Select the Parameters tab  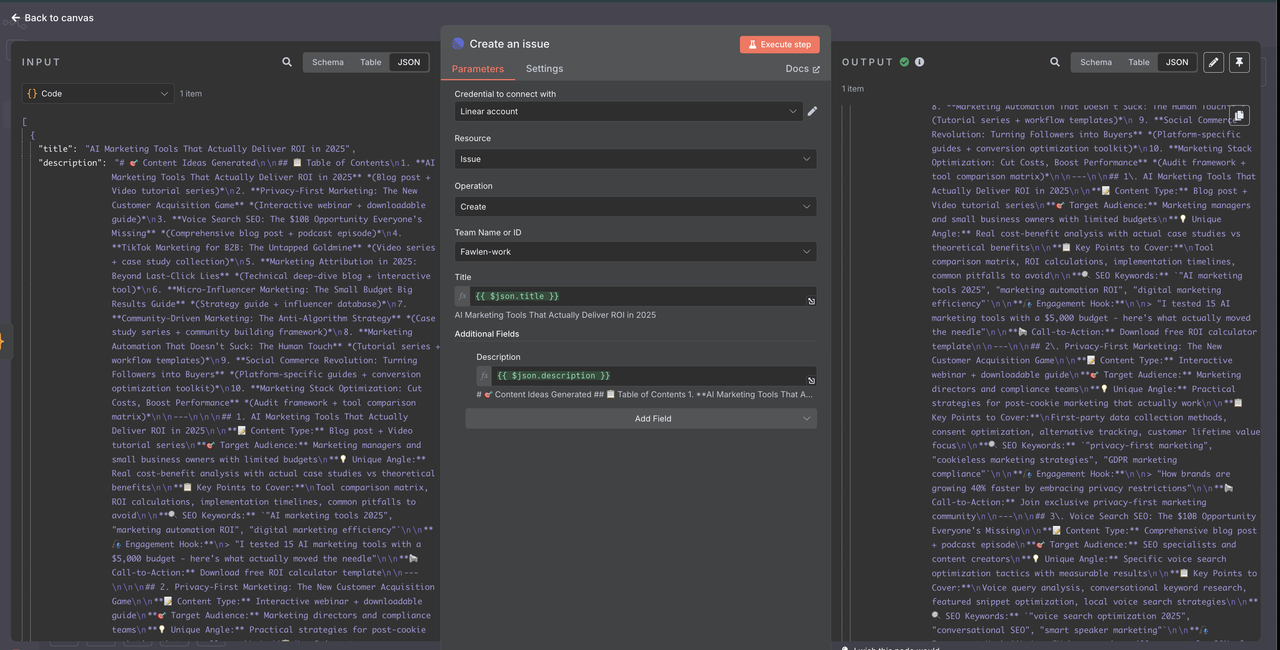tap(478, 69)
